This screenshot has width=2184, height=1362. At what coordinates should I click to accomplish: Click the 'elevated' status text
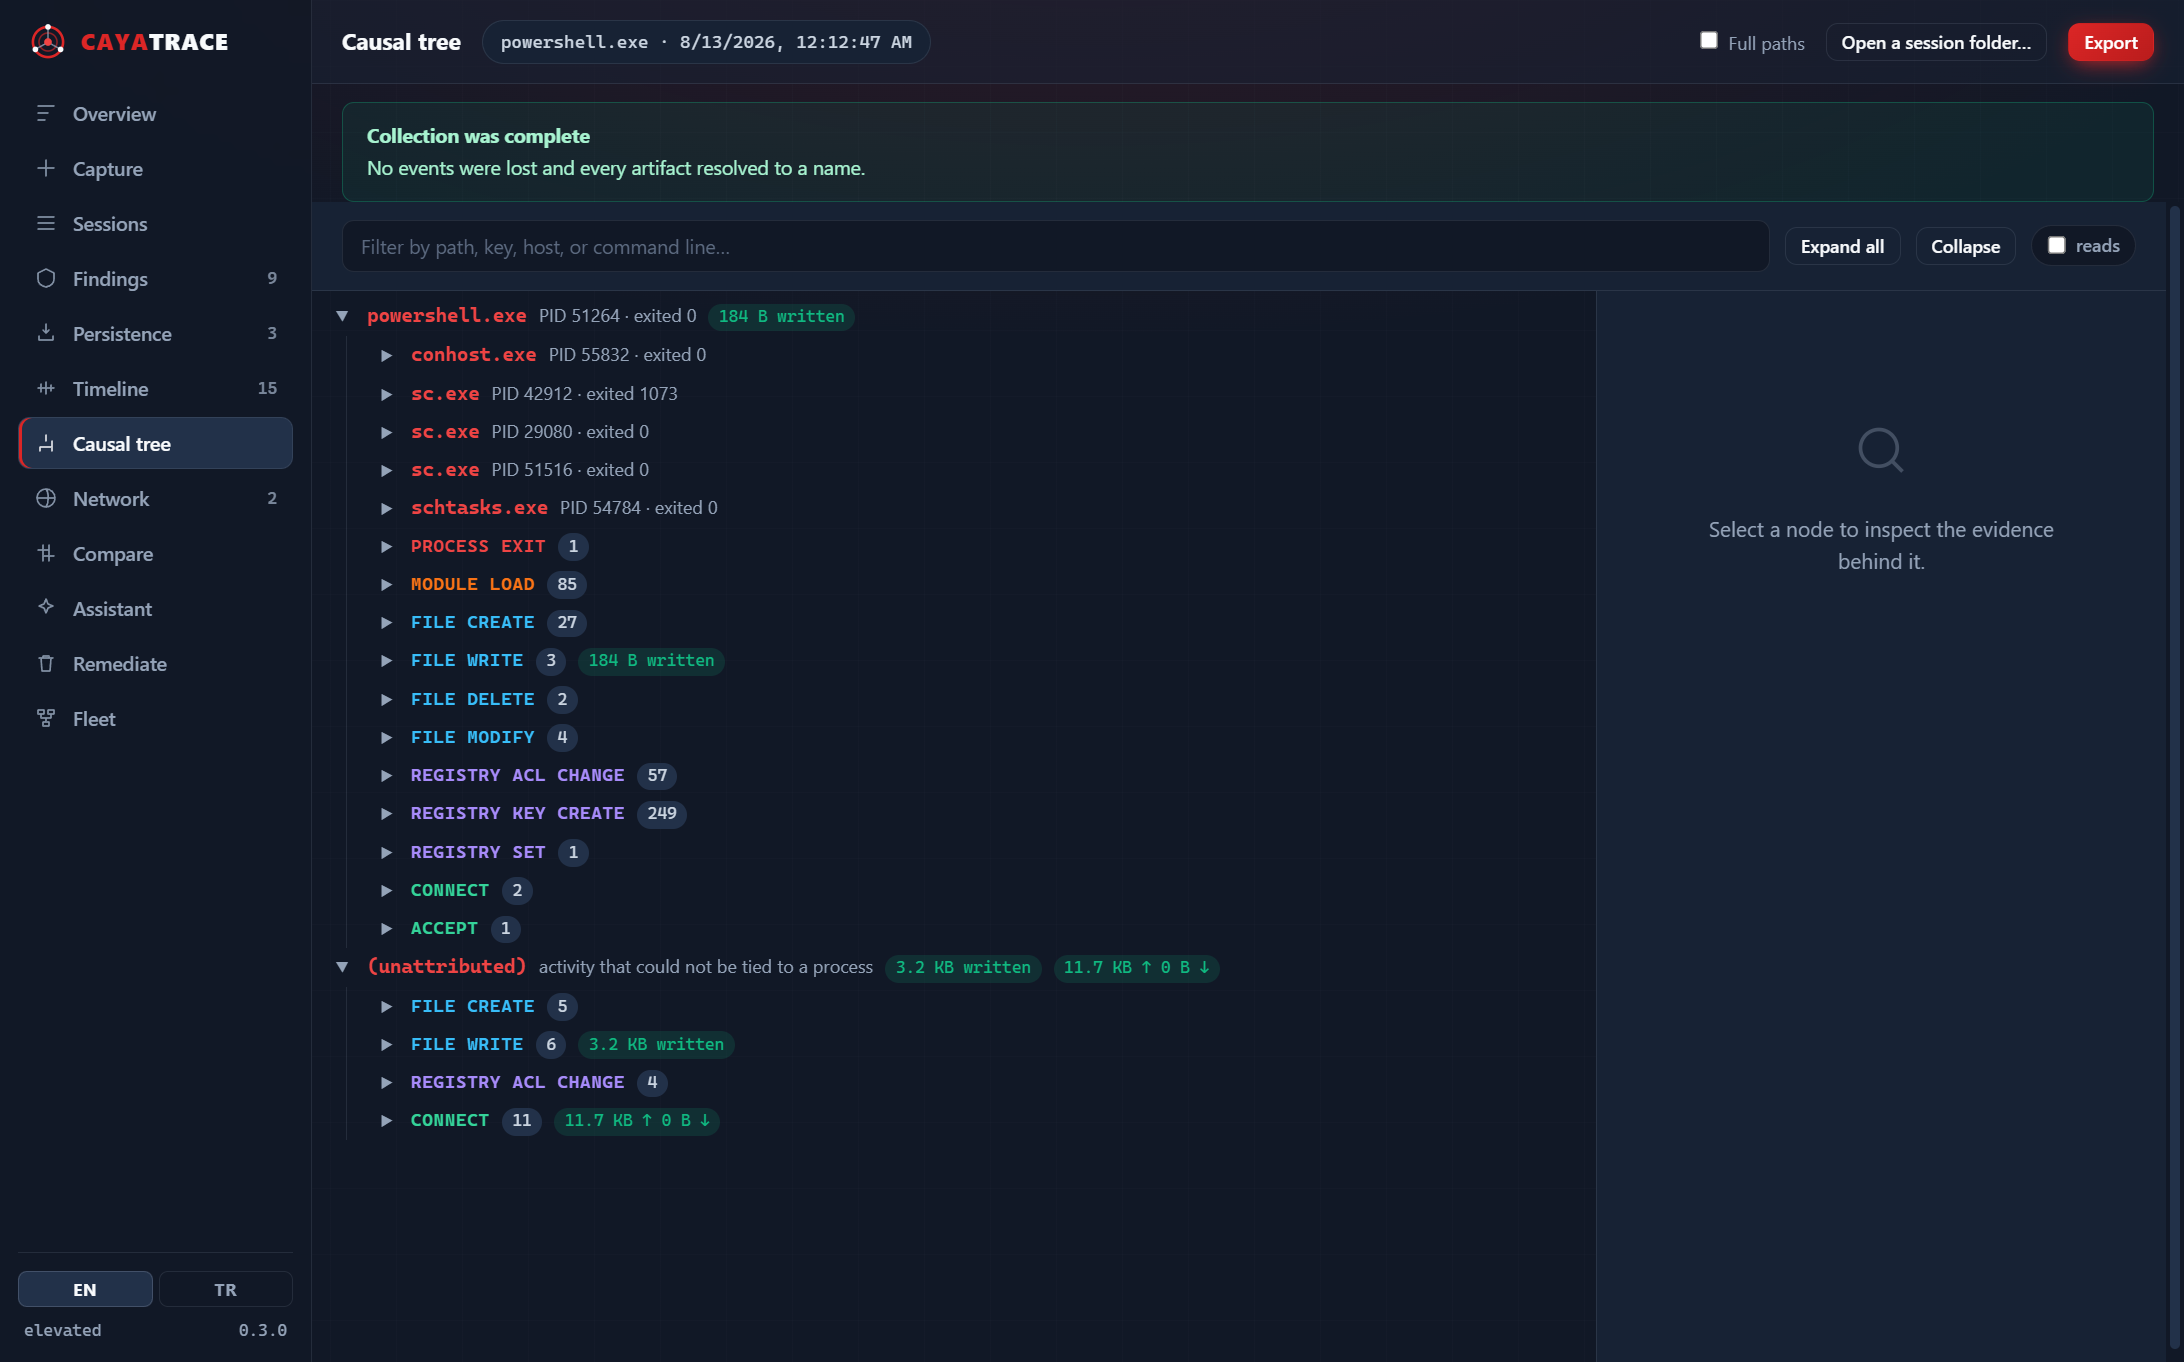click(x=63, y=1330)
